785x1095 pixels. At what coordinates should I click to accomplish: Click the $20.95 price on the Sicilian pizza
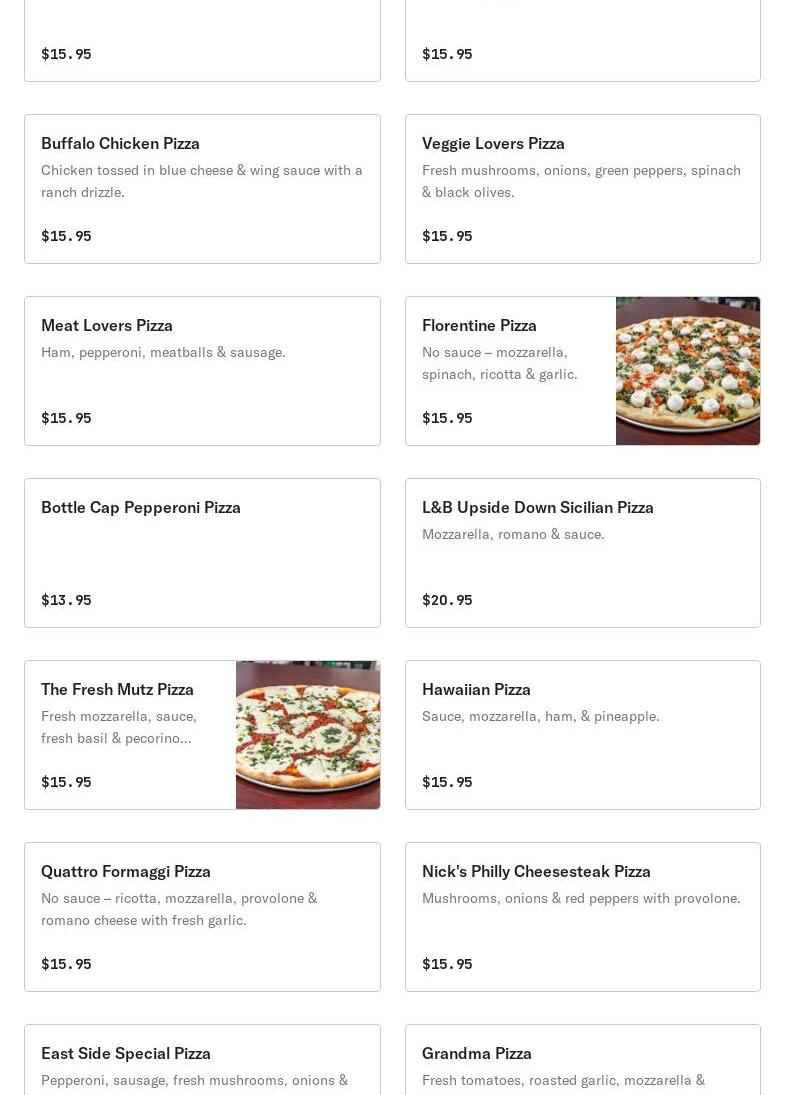pos(447,600)
